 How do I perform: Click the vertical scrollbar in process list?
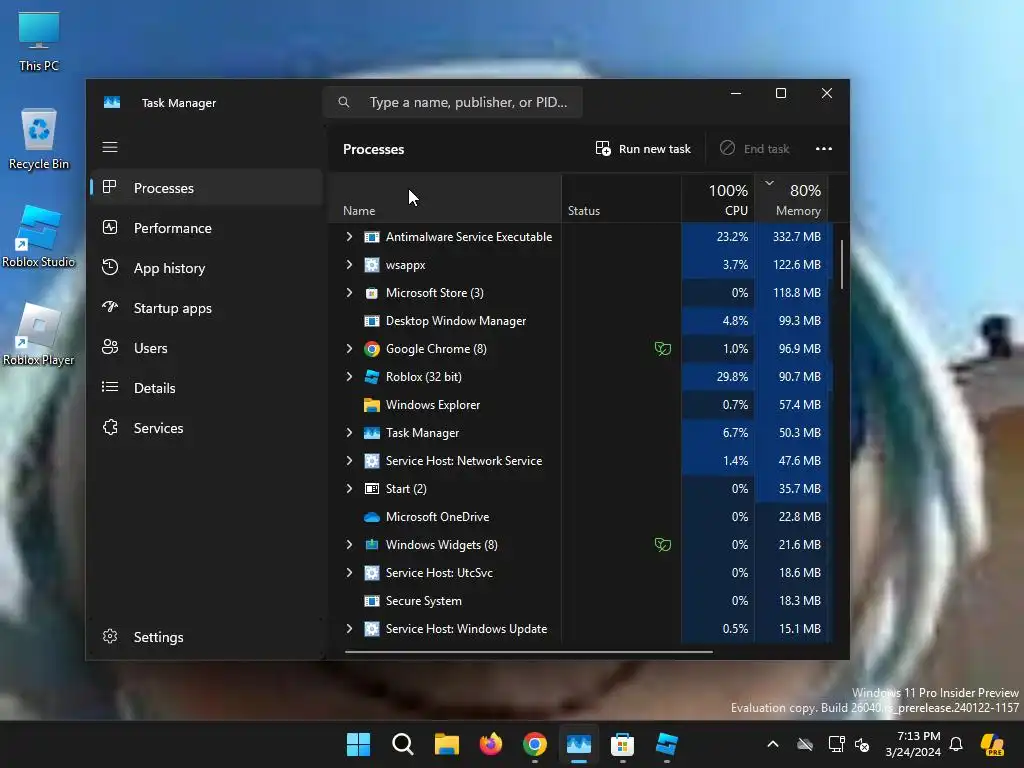point(842,264)
